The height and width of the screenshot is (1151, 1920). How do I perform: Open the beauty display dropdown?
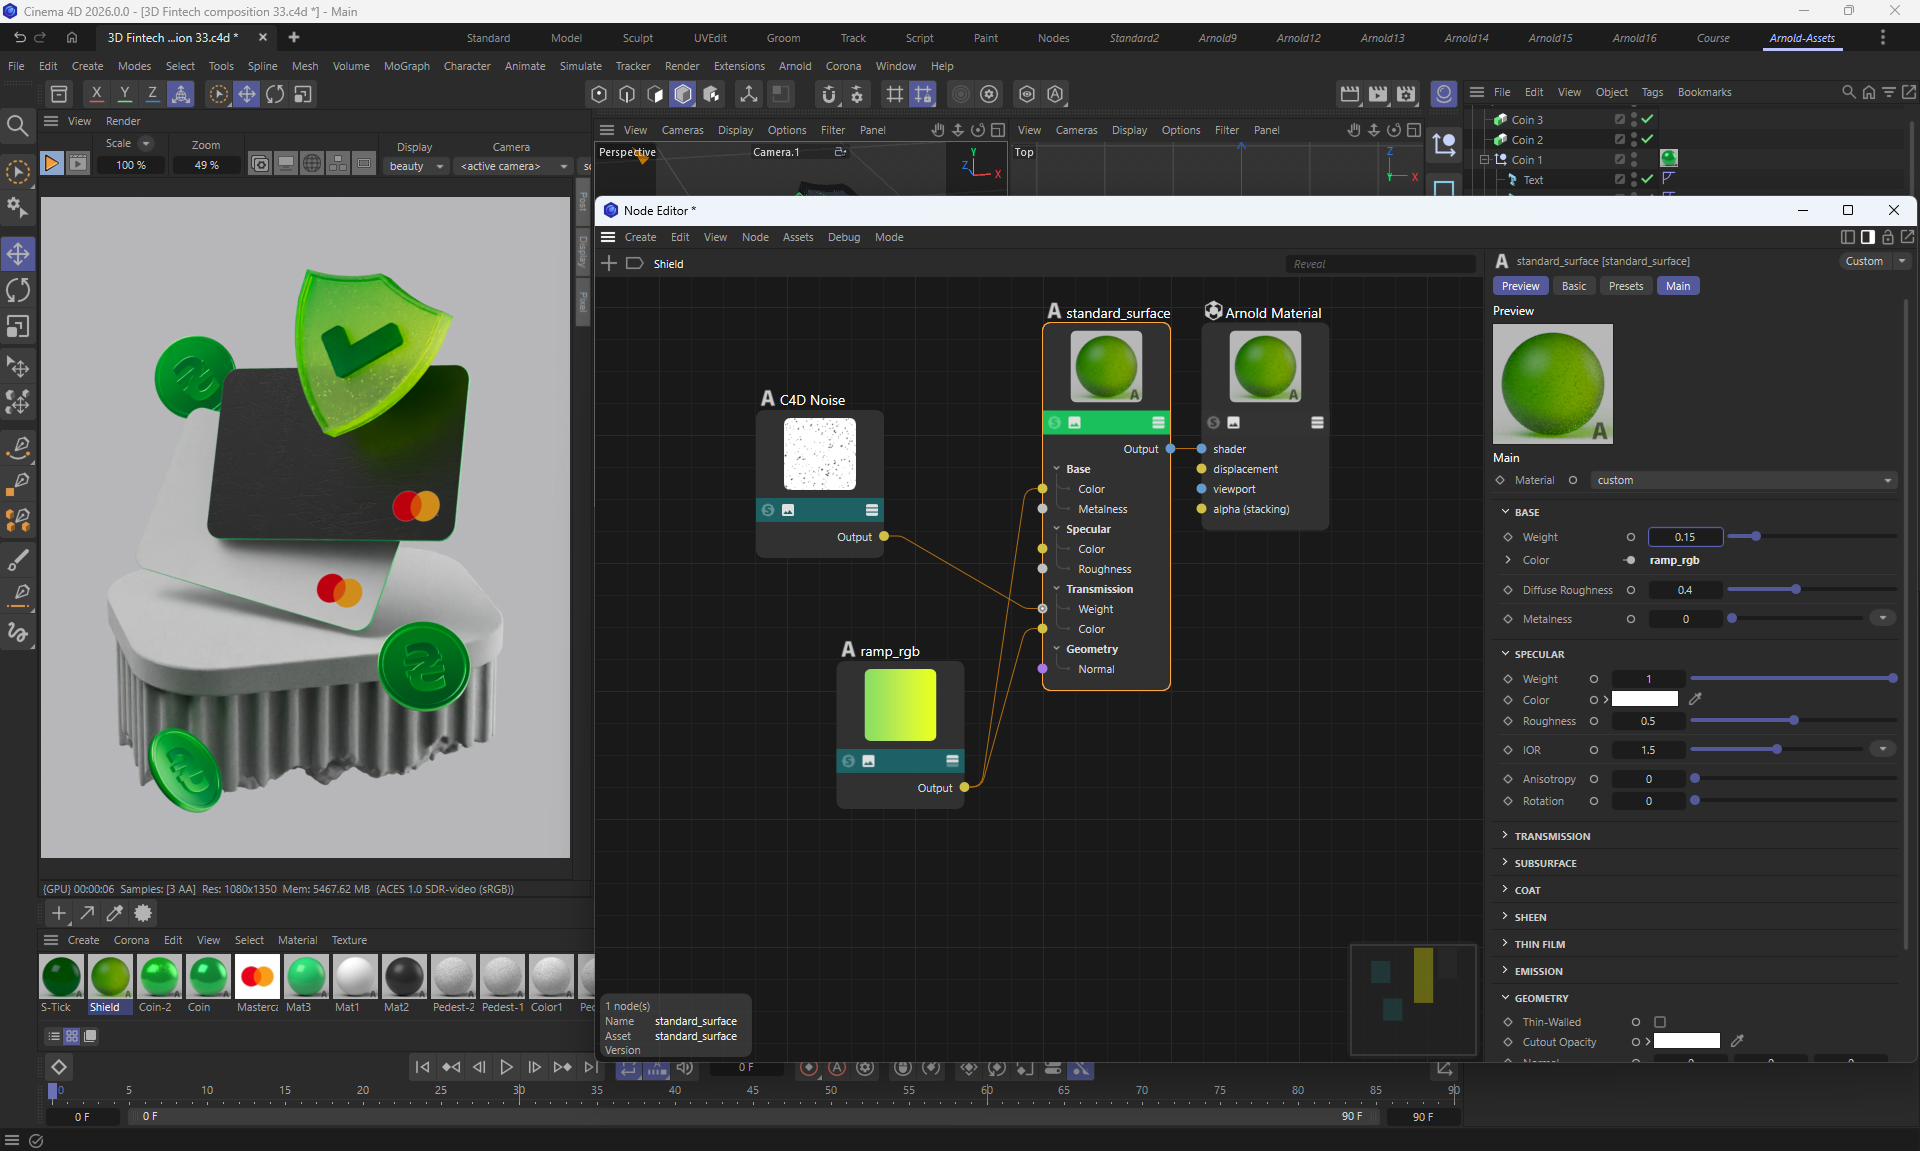click(417, 166)
